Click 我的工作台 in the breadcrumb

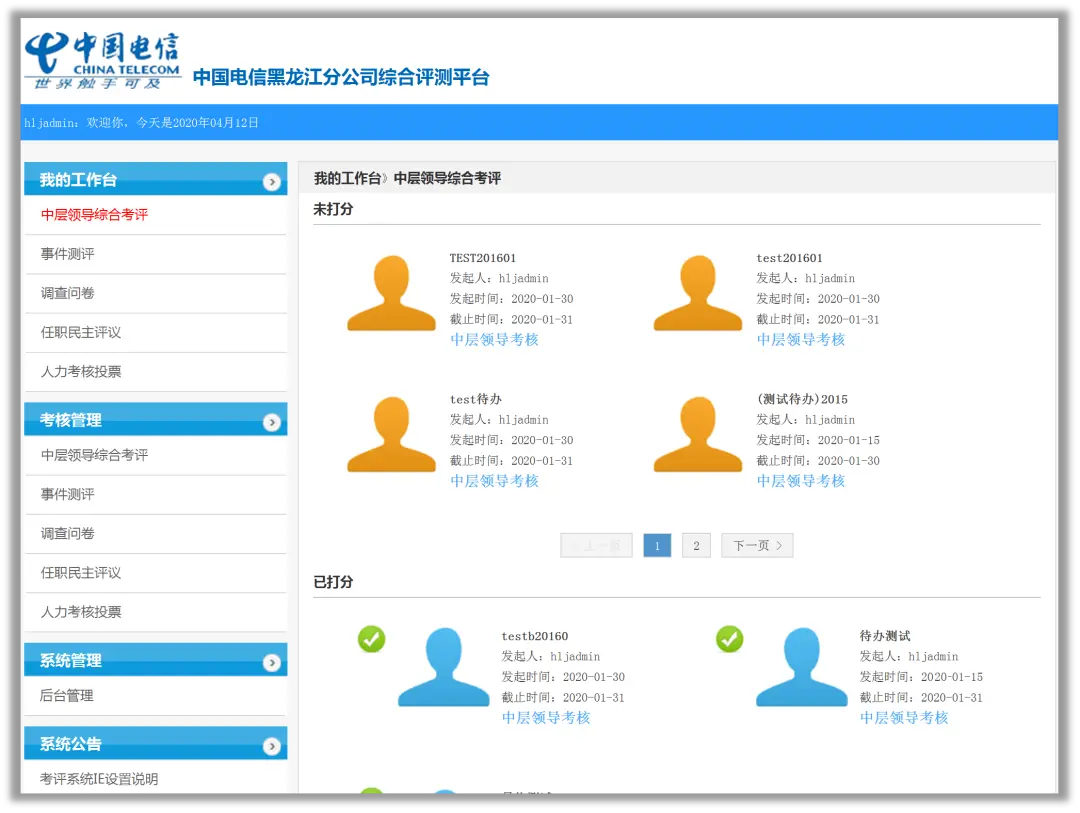point(348,178)
